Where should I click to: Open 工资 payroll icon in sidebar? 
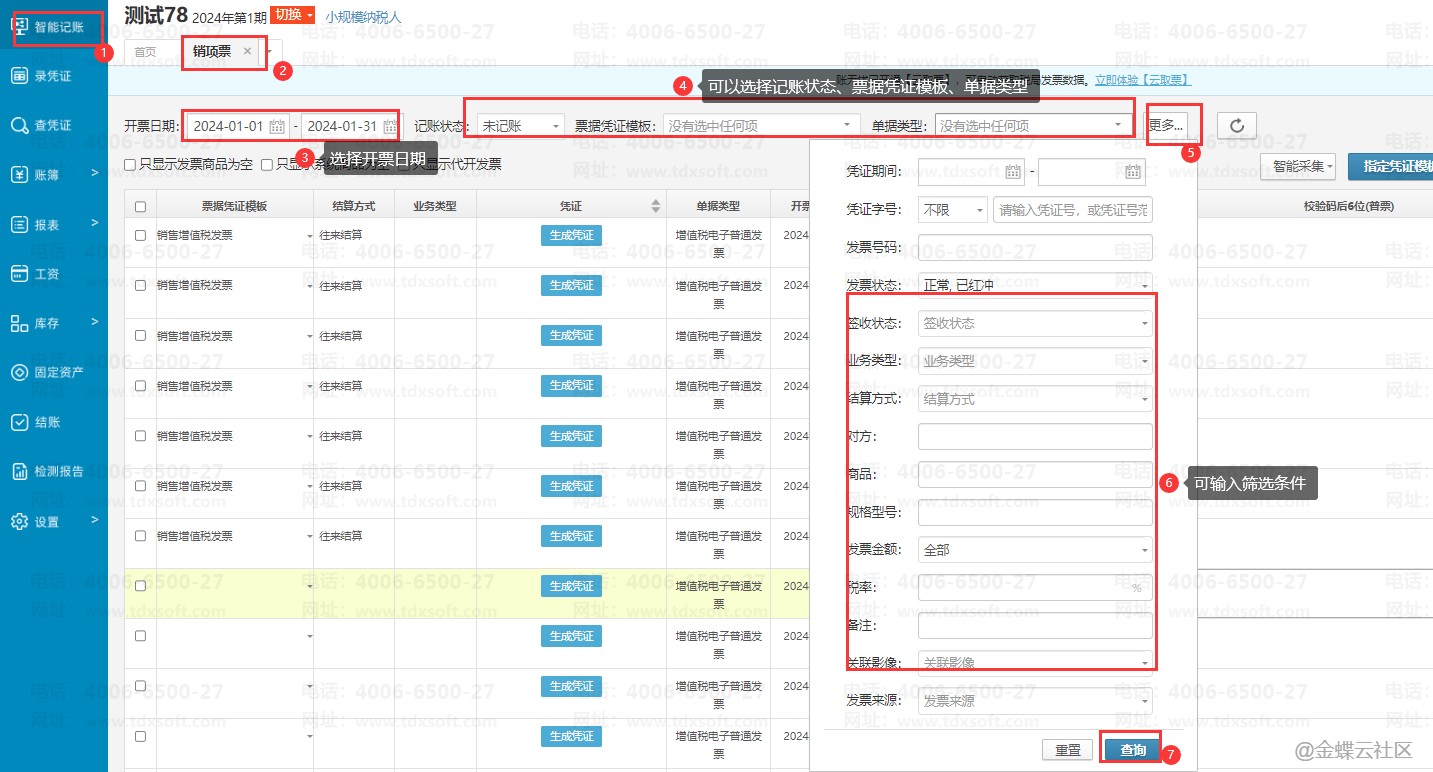[x=19, y=273]
